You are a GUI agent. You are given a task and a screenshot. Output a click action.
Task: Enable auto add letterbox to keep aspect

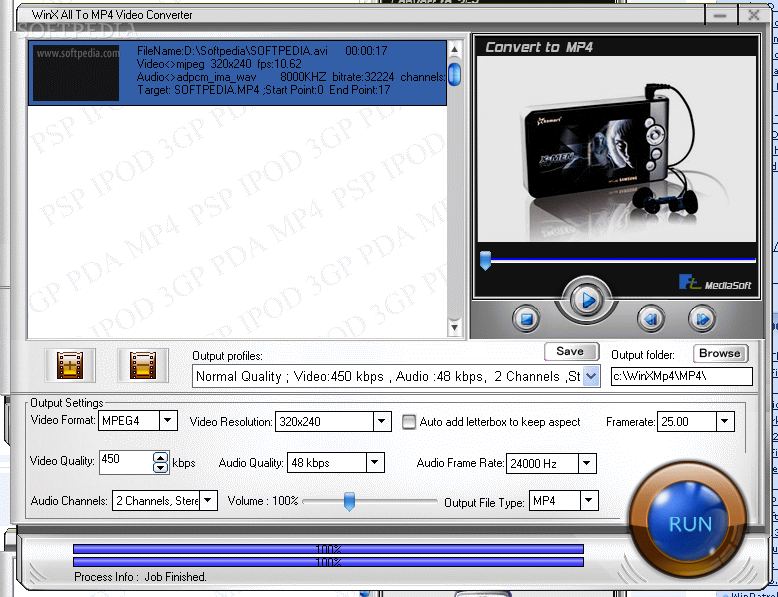tap(409, 422)
